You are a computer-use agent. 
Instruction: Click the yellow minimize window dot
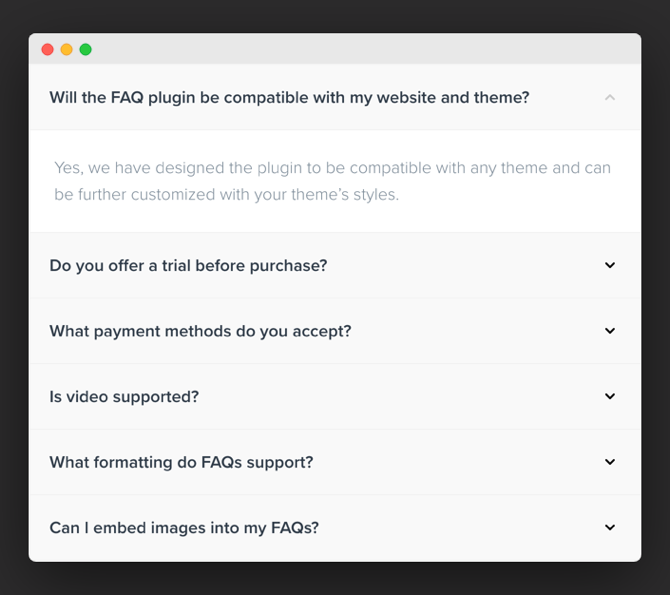(x=67, y=50)
